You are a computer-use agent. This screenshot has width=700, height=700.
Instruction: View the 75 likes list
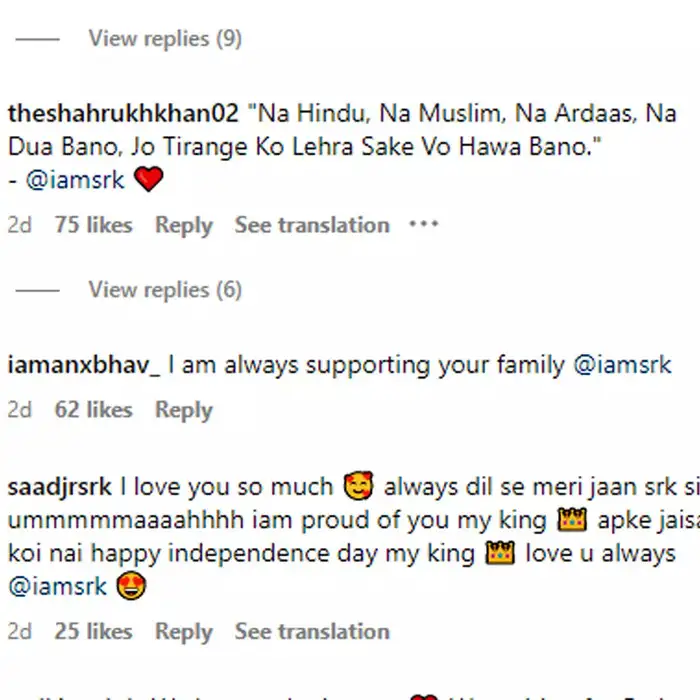click(93, 225)
